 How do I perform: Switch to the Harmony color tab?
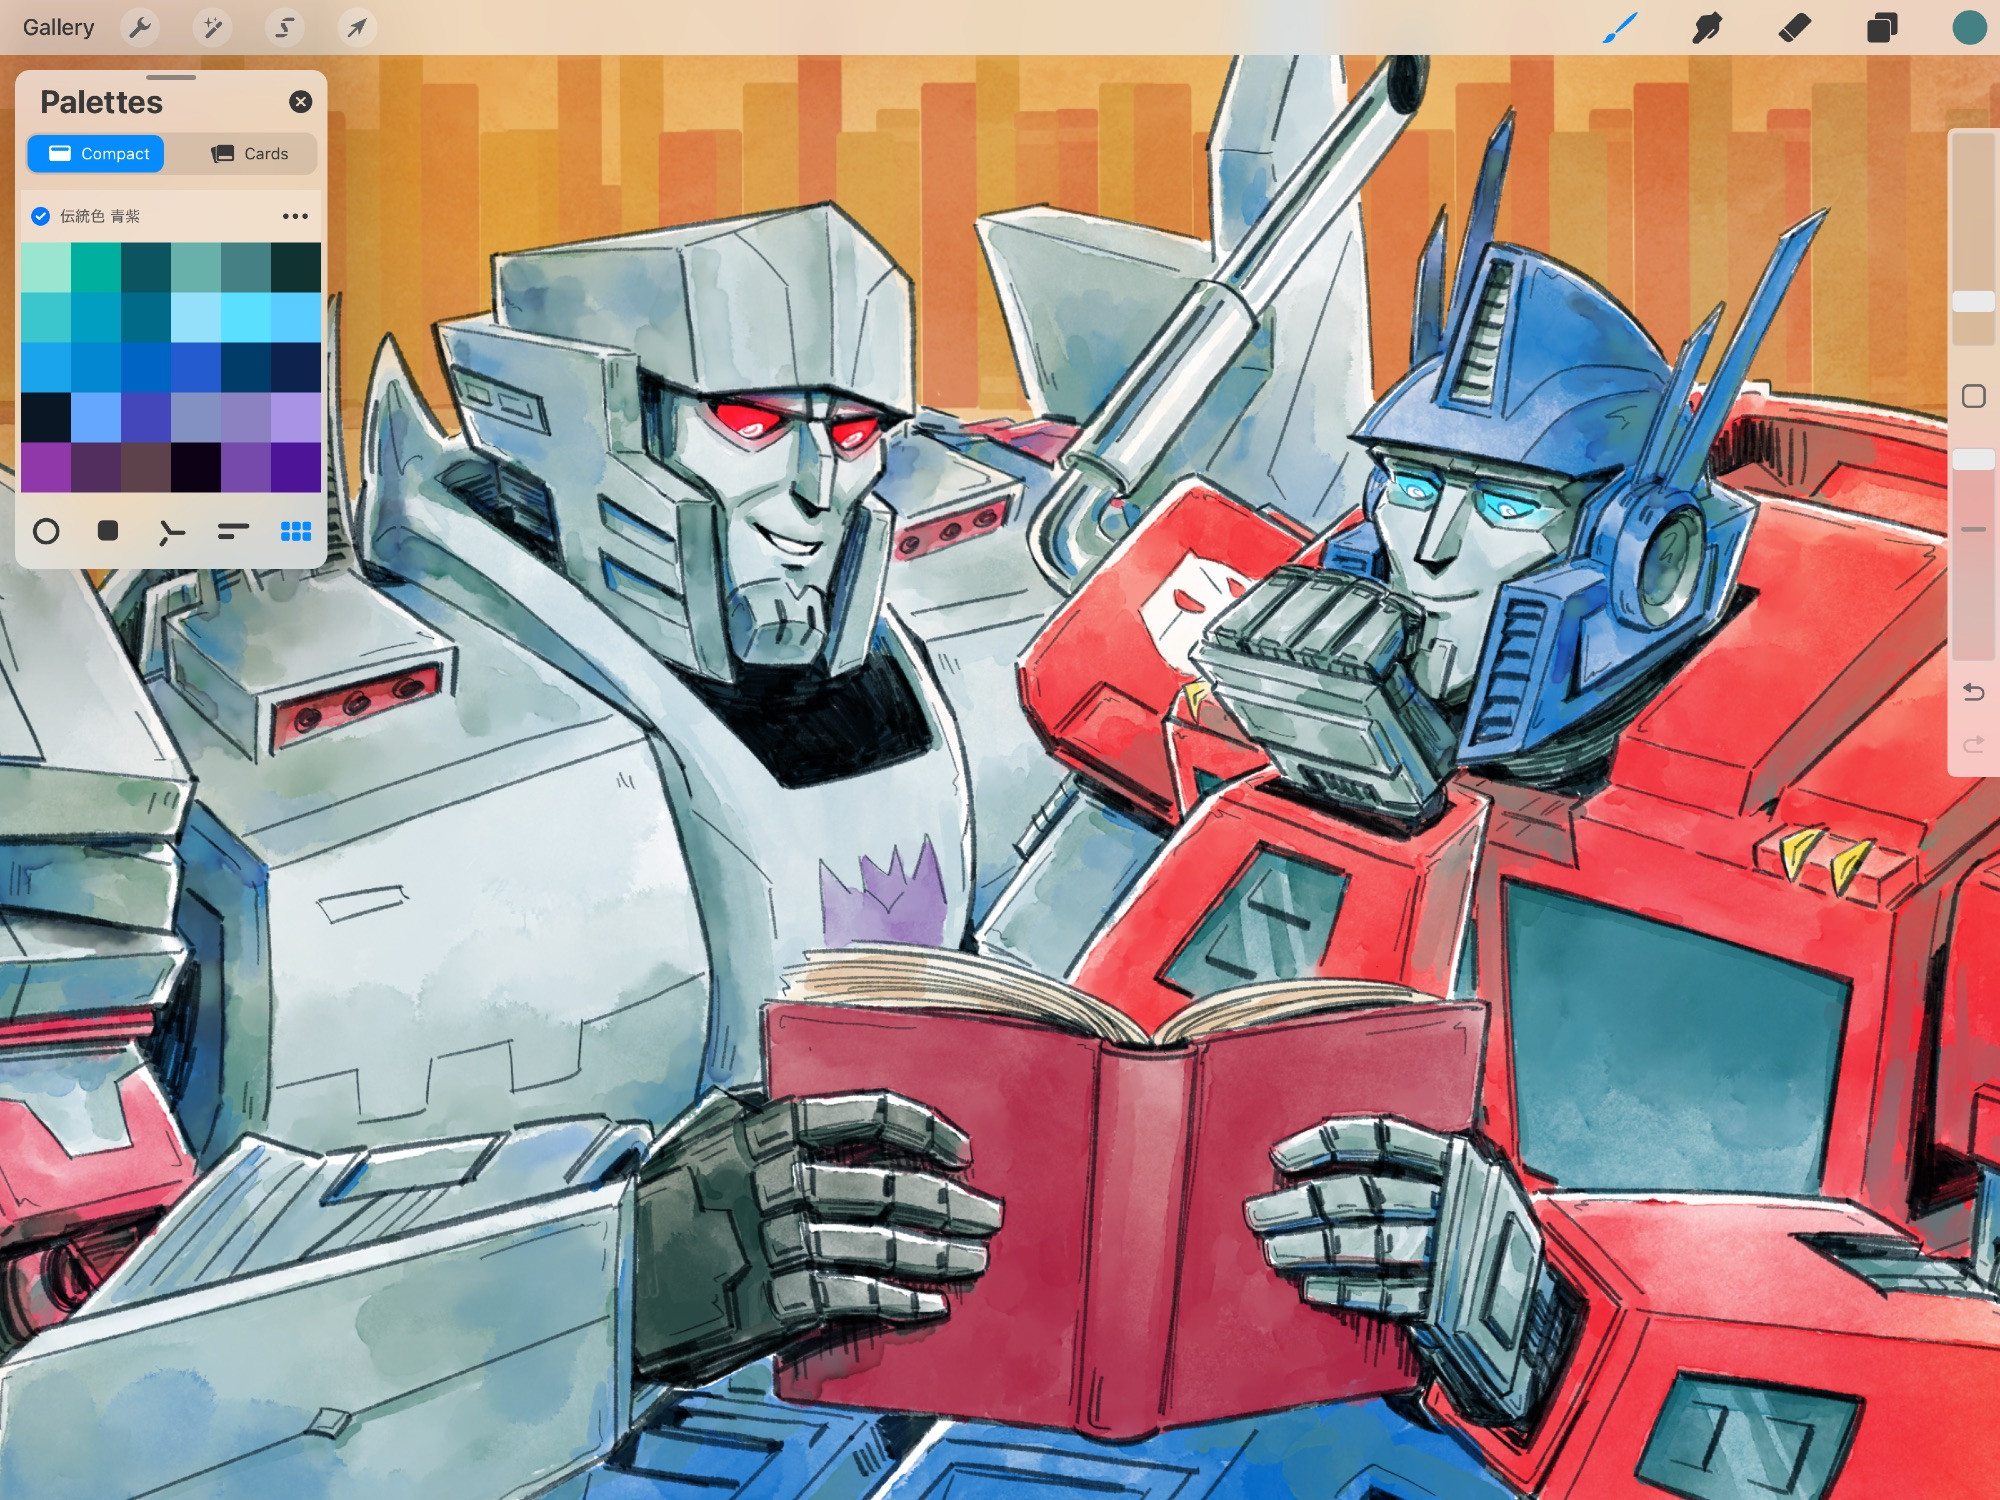[x=171, y=533]
